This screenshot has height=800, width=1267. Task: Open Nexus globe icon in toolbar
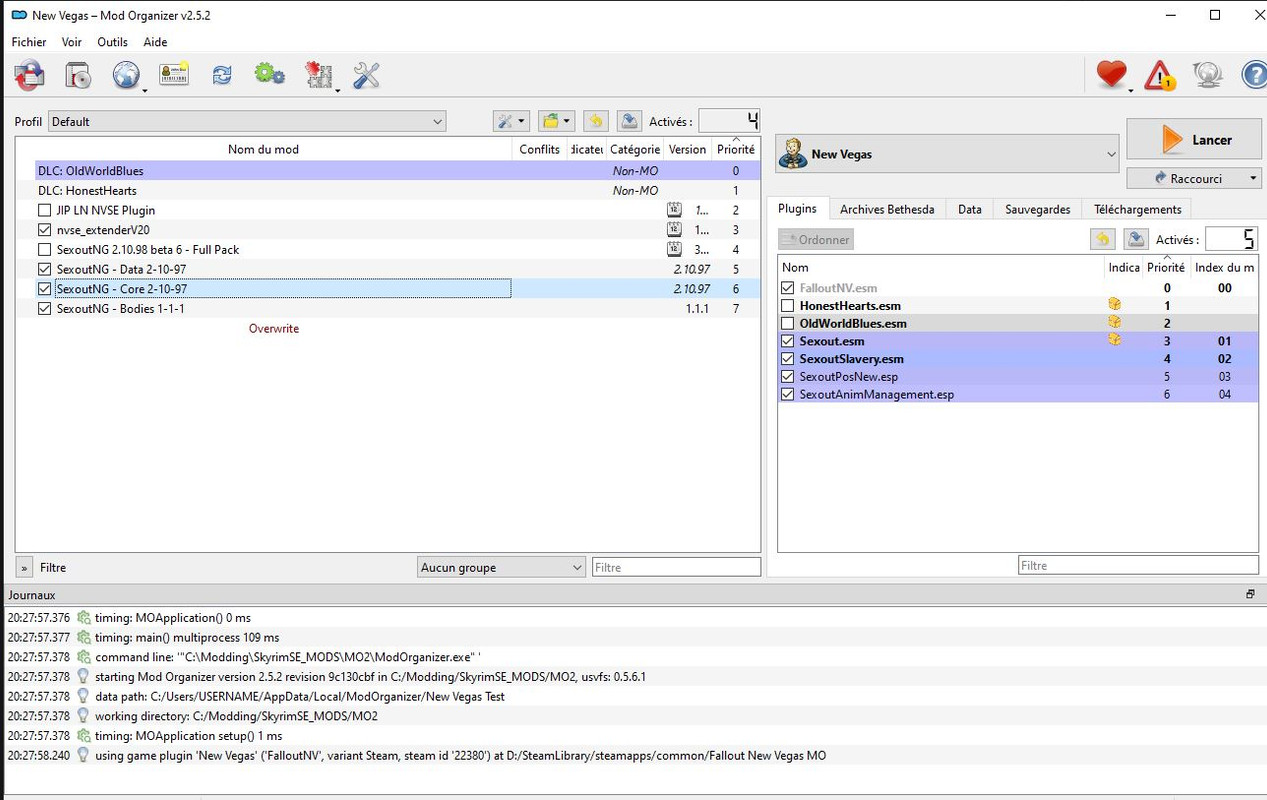[x=126, y=75]
